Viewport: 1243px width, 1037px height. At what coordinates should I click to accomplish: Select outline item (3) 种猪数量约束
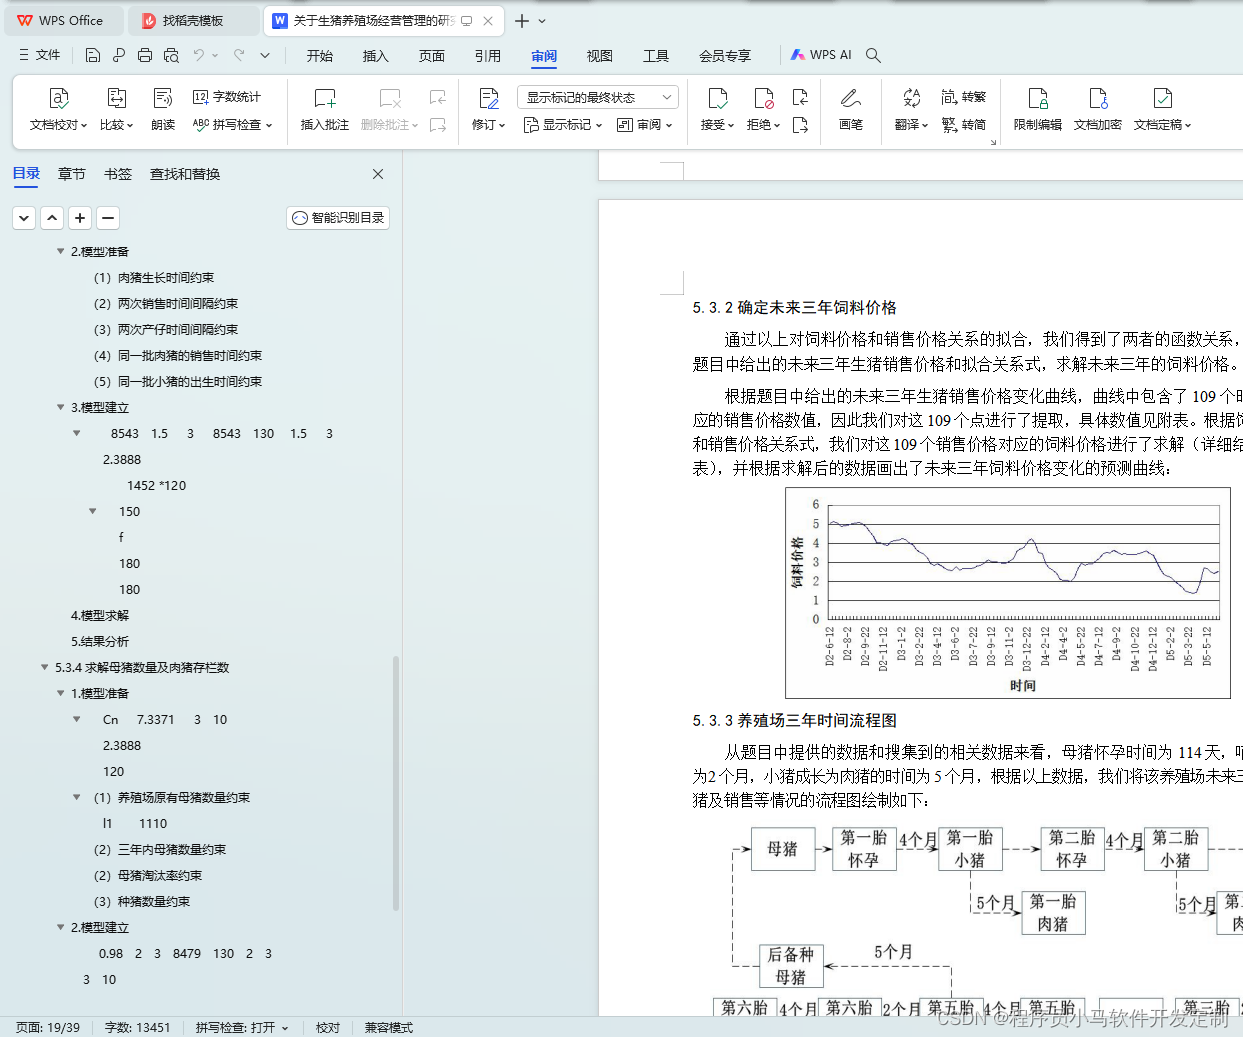click(142, 901)
